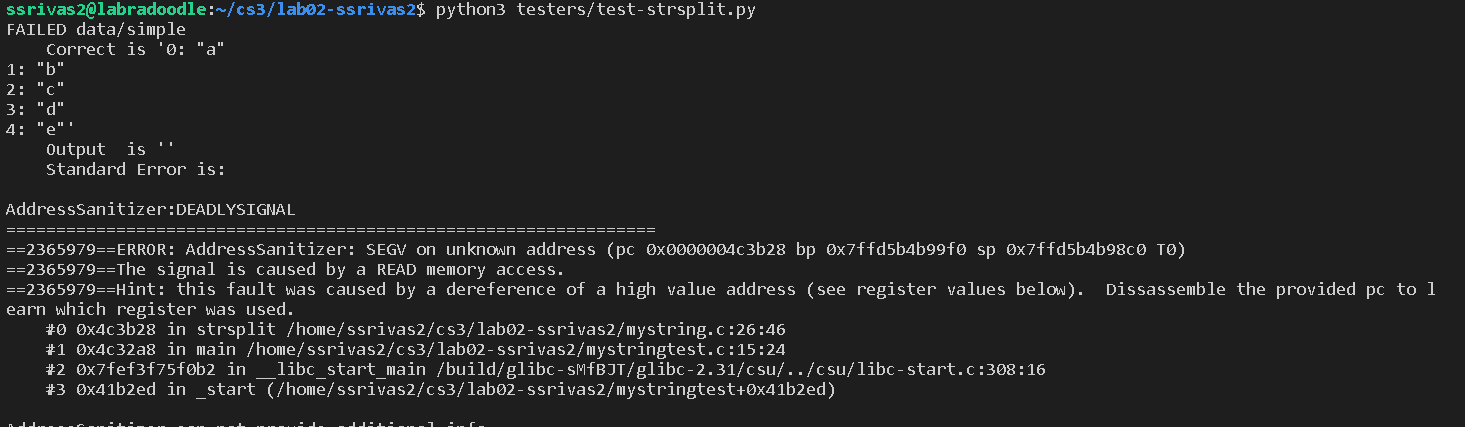Select the FAILED data/simple line
Image resolution: width=1465 pixels, height=427 pixels.
(96, 29)
